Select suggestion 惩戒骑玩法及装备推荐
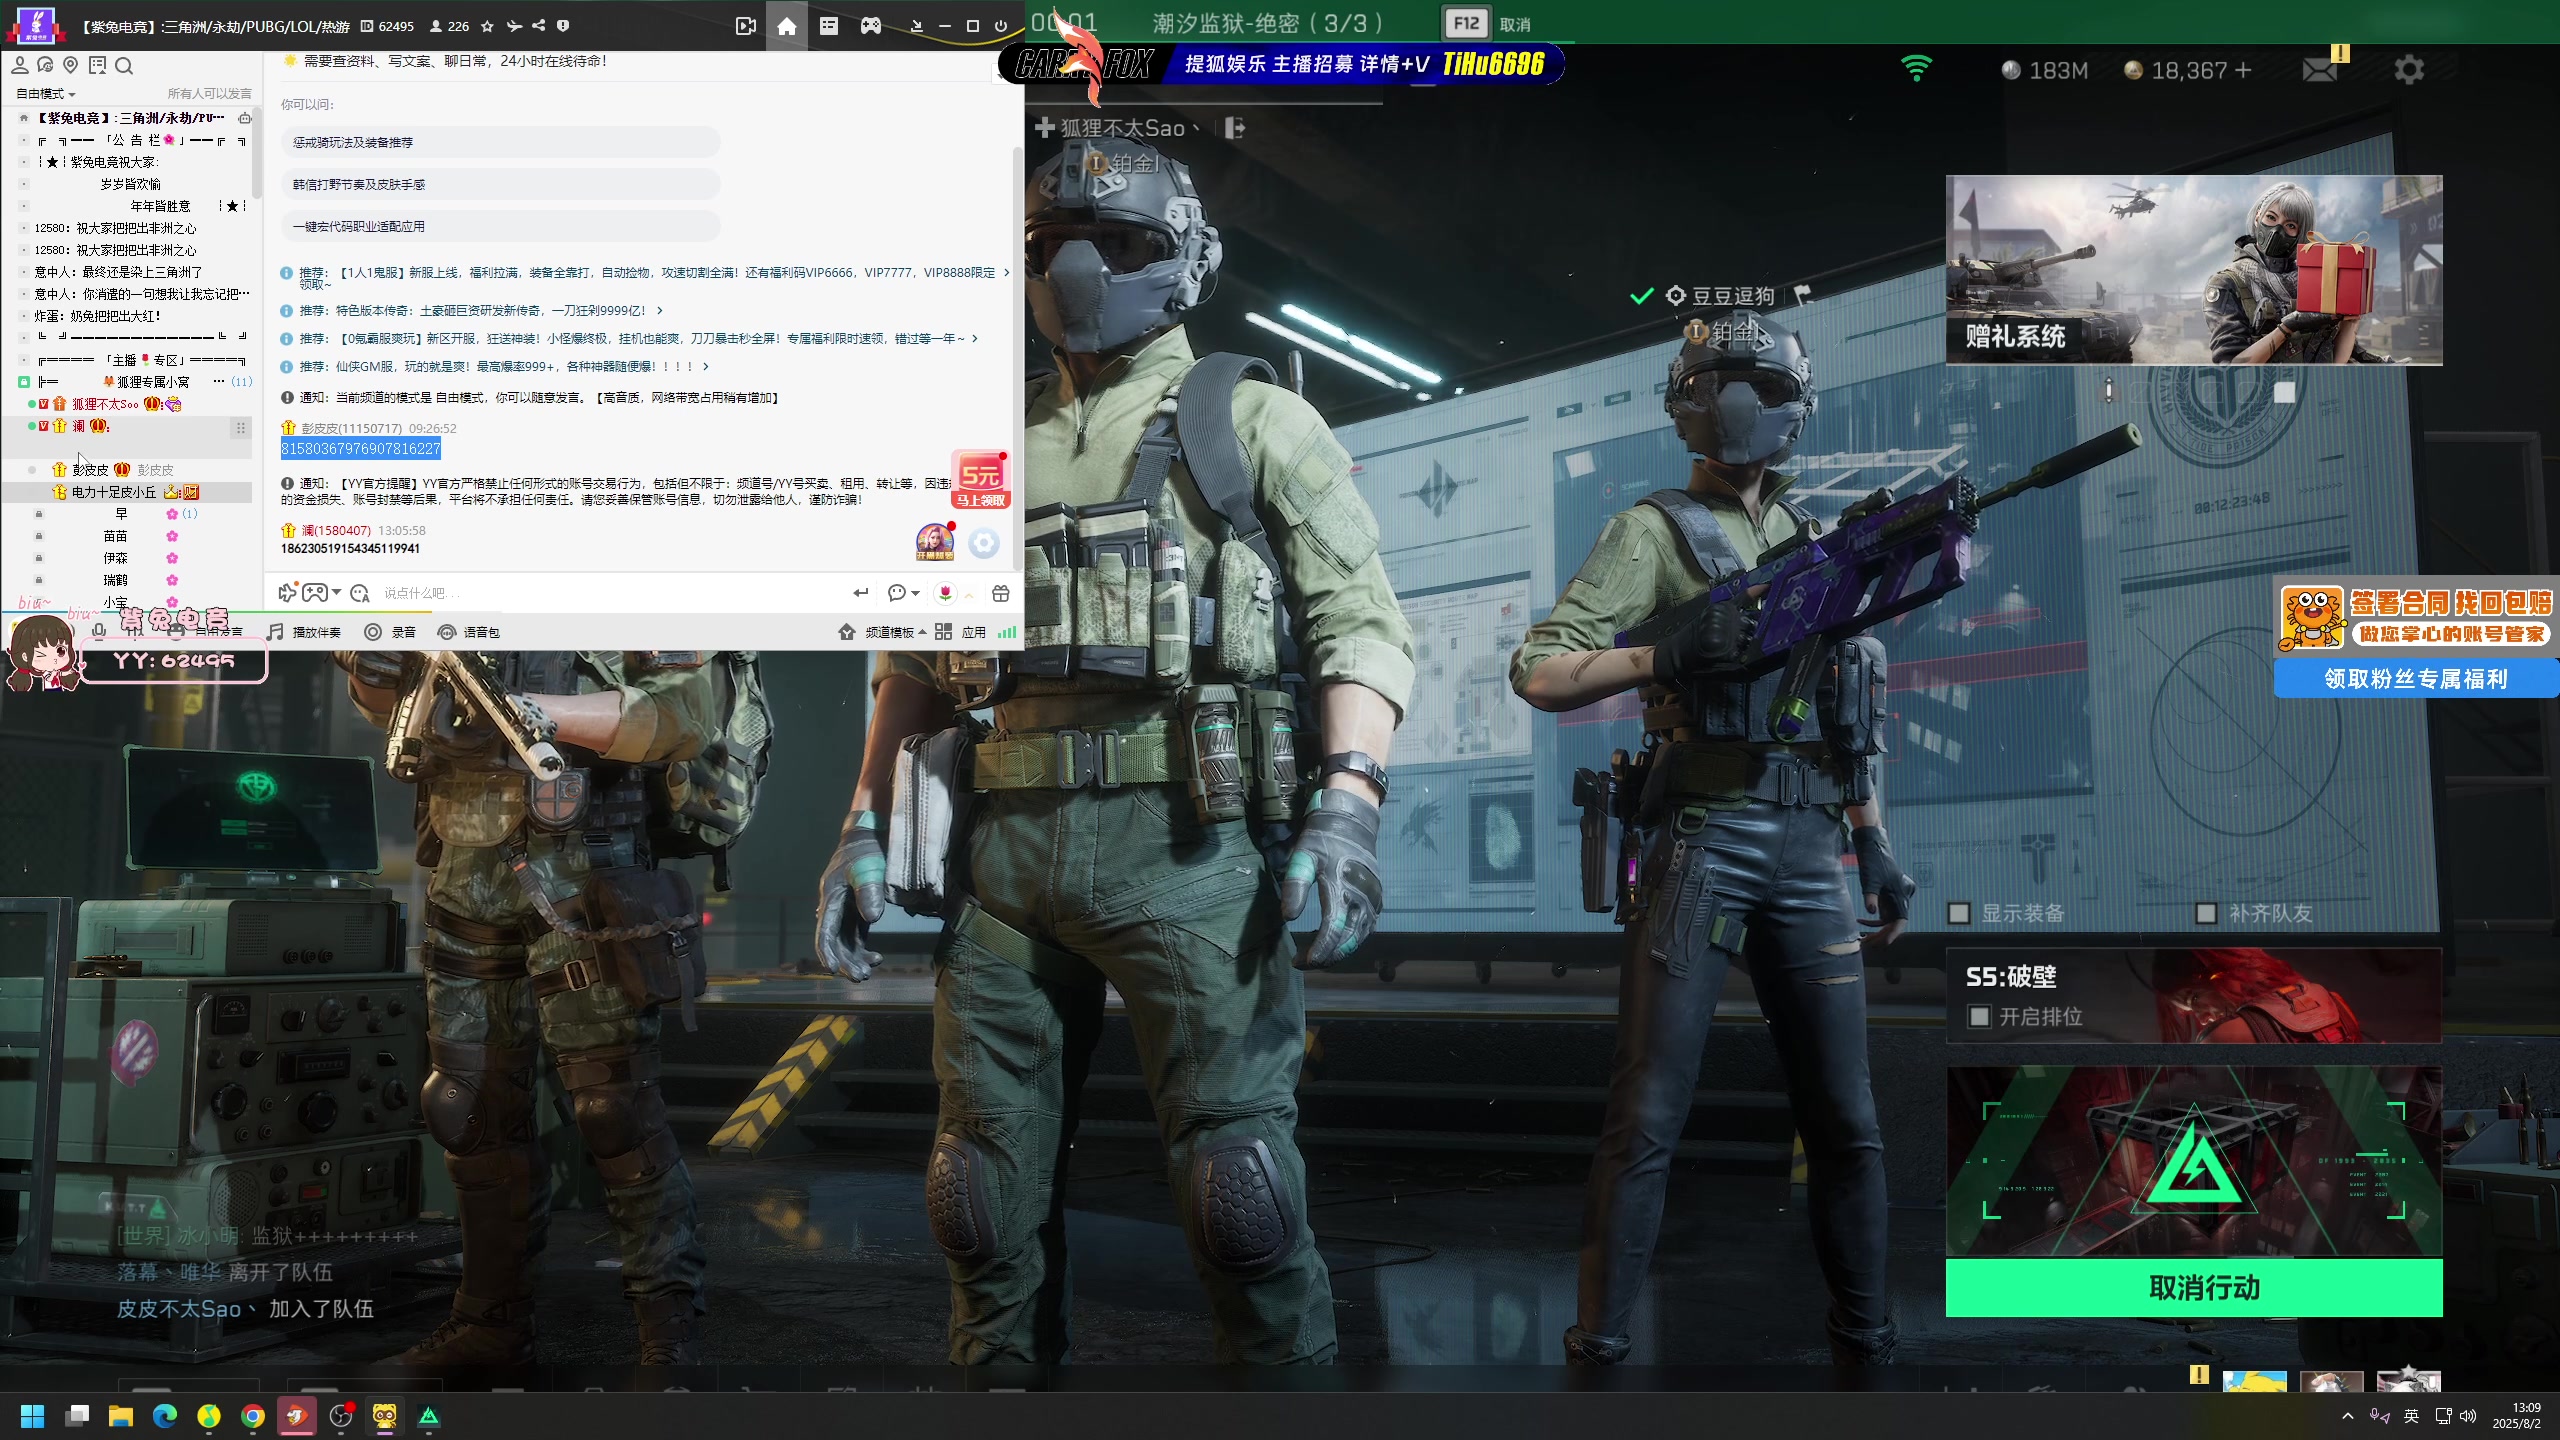This screenshot has width=2560, height=1440. click(500, 142)
